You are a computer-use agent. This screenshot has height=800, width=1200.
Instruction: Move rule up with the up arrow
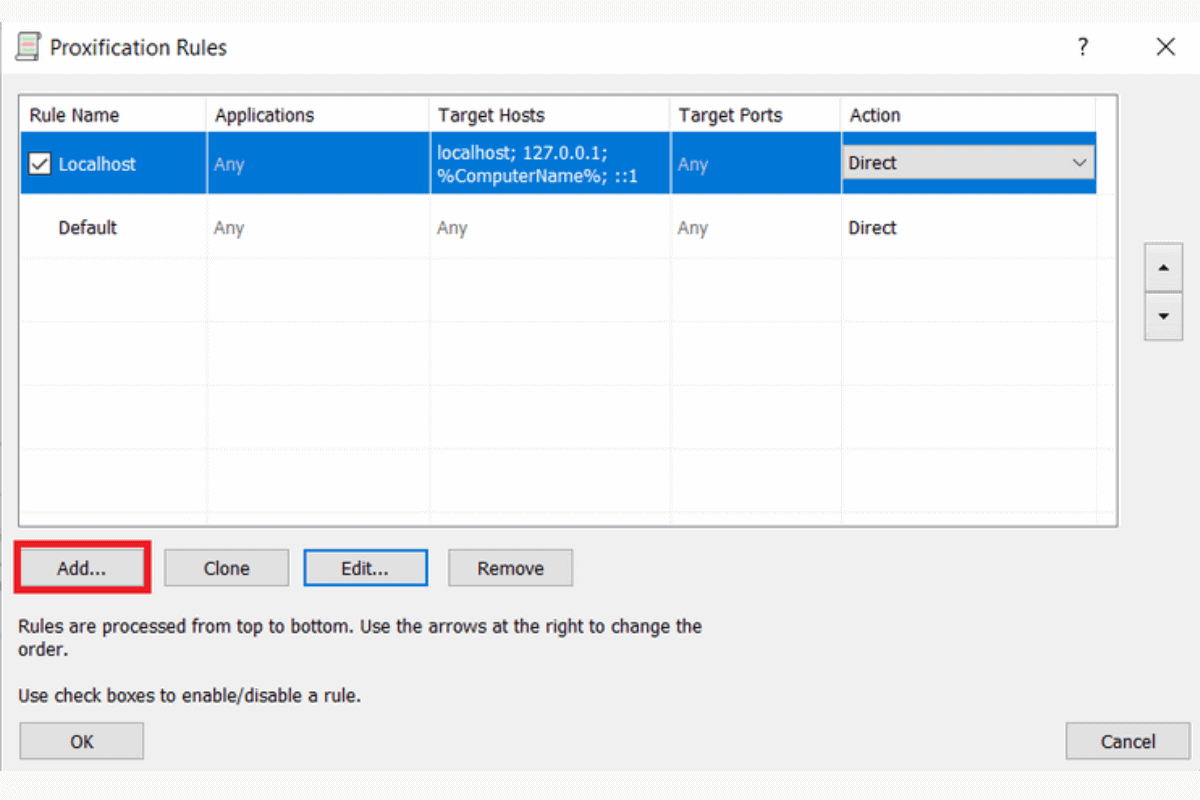click(1162, 269)
